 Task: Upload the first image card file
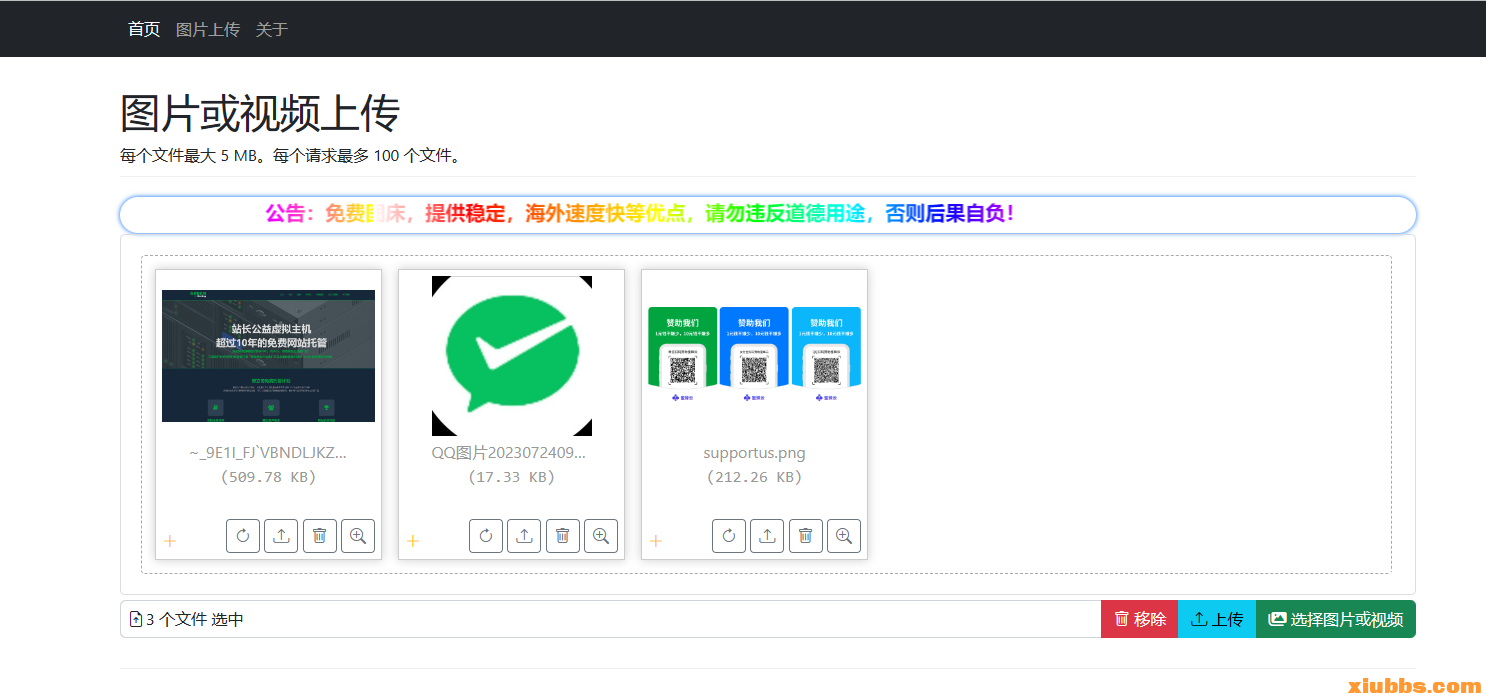pyautogui.click(x=281, y=536)
